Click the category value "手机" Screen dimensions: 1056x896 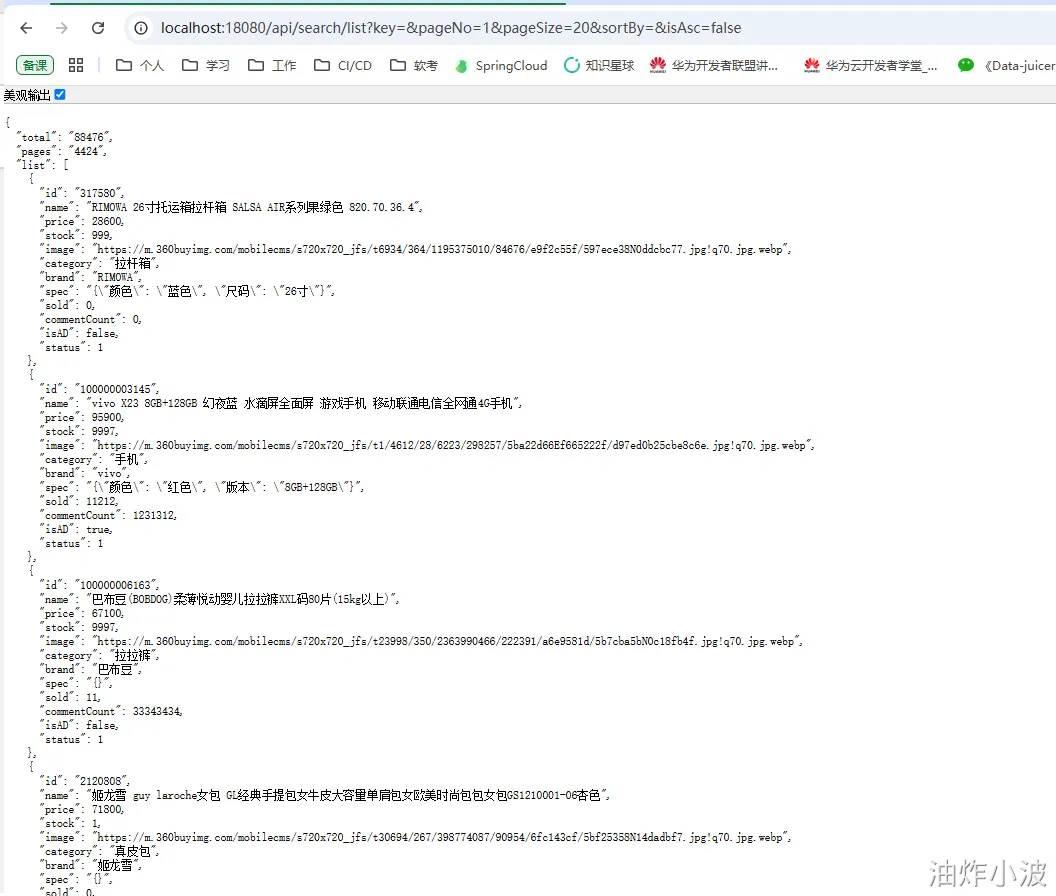128,459
